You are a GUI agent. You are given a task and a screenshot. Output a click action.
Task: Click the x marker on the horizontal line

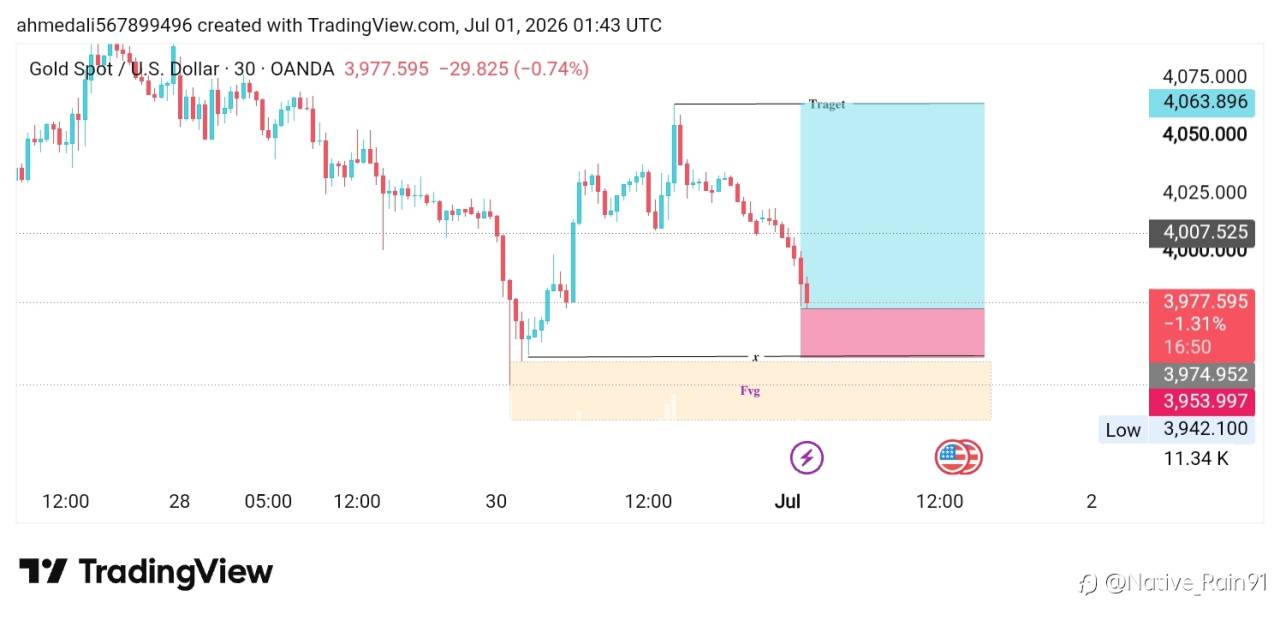point(755,357)
